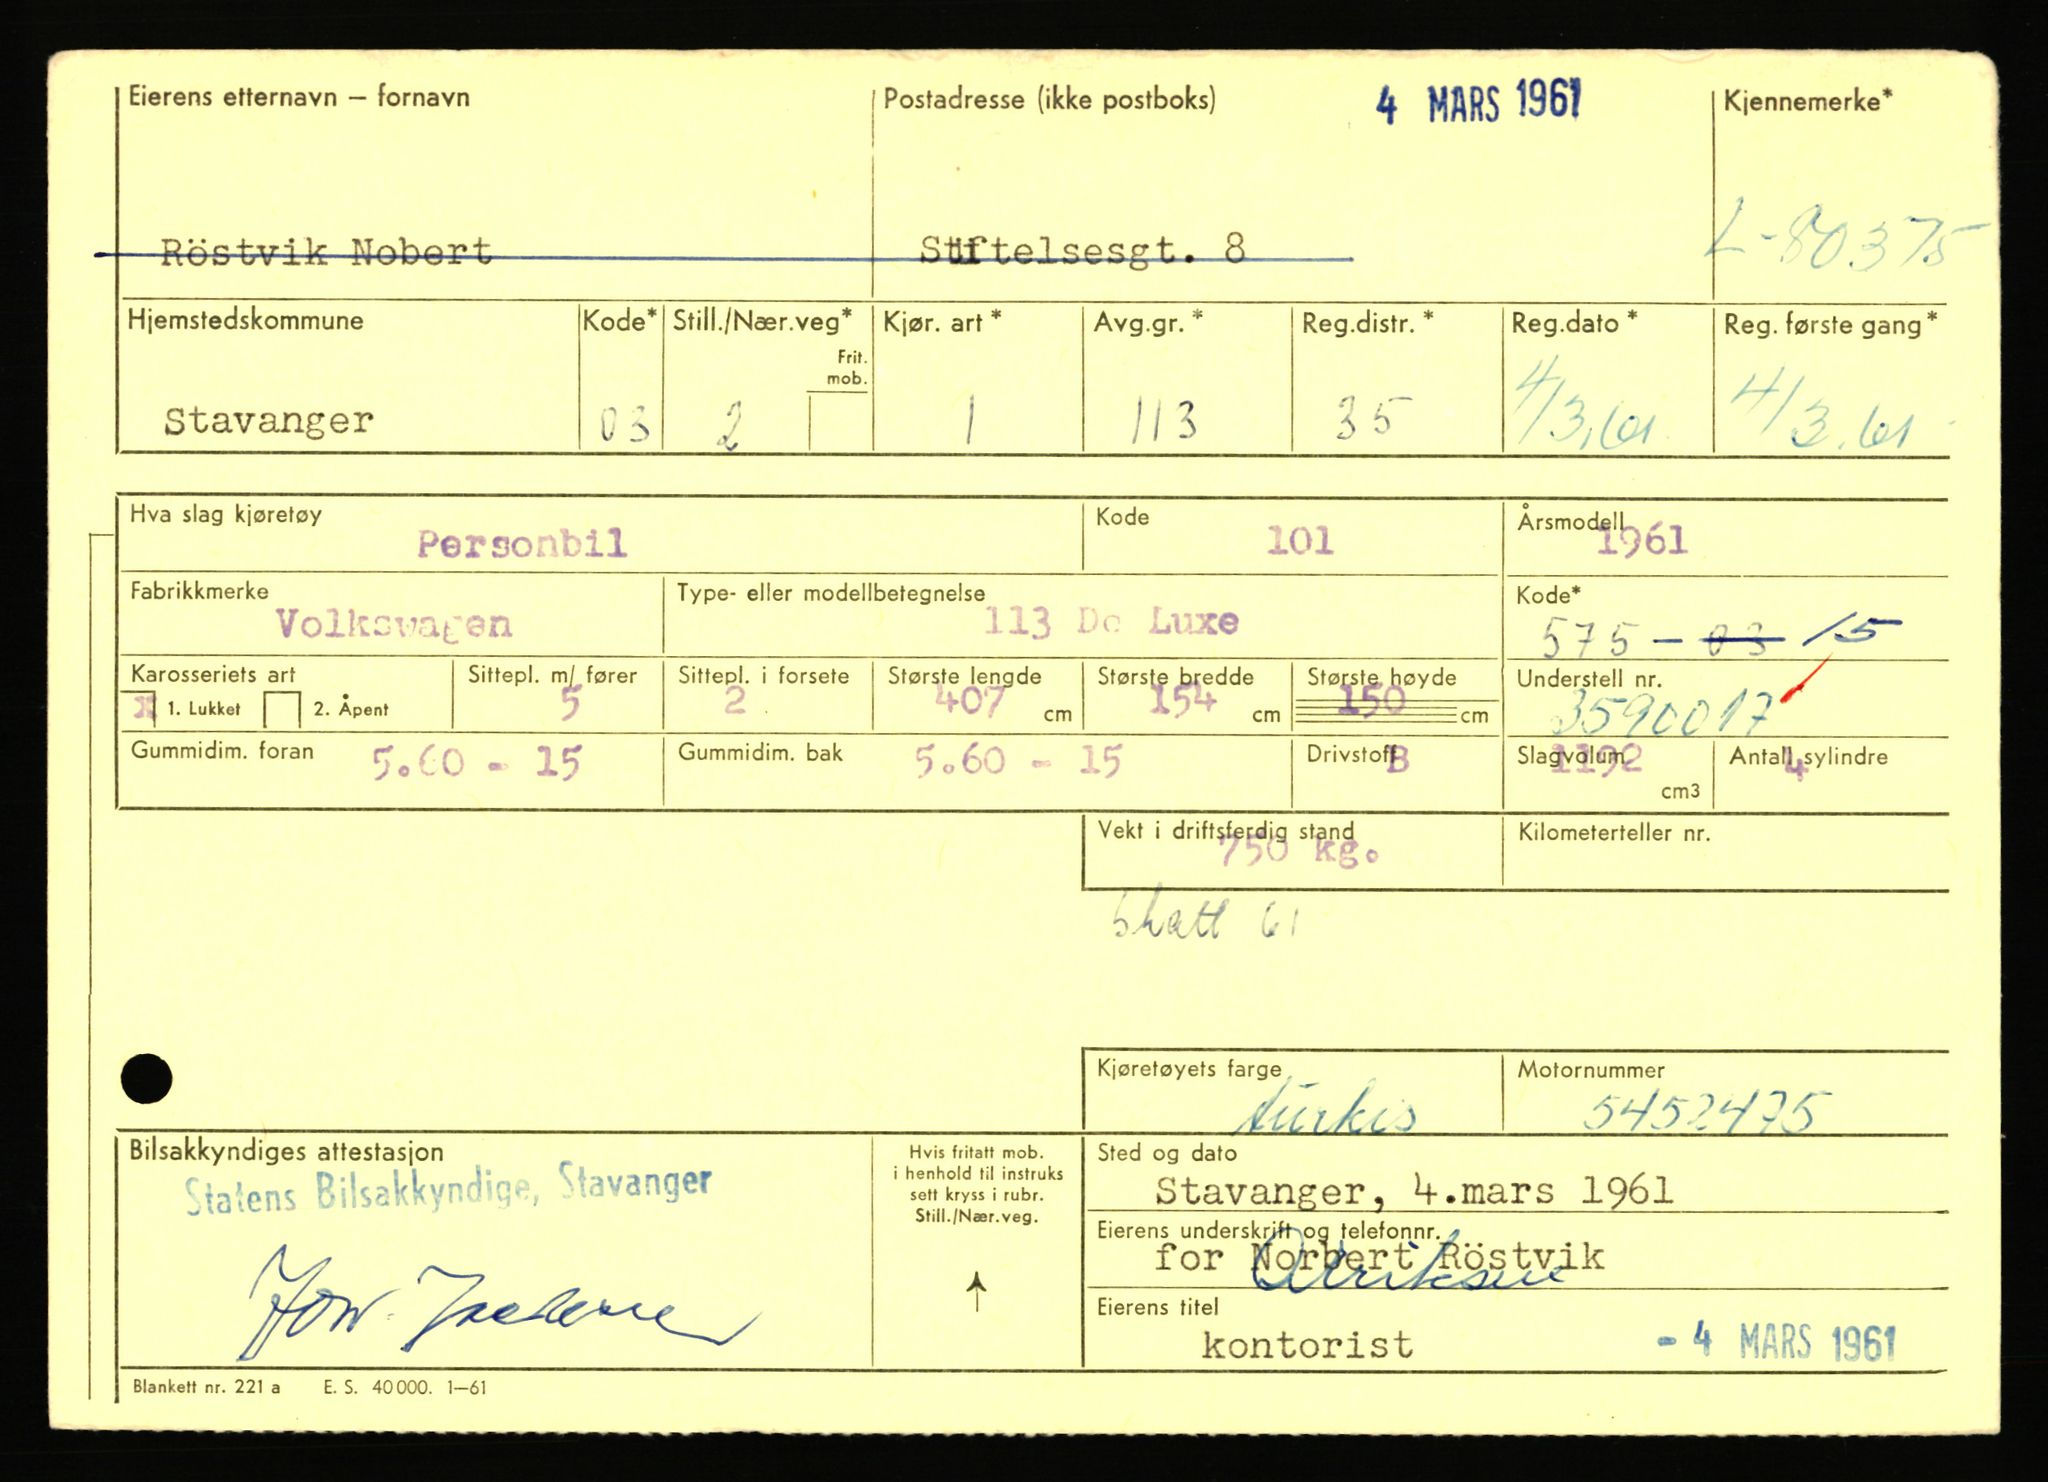The height and width of the screenshot is (1482, 2048).
Task: Select the model '113 De Luxe'
Action: coord(1111,622)
